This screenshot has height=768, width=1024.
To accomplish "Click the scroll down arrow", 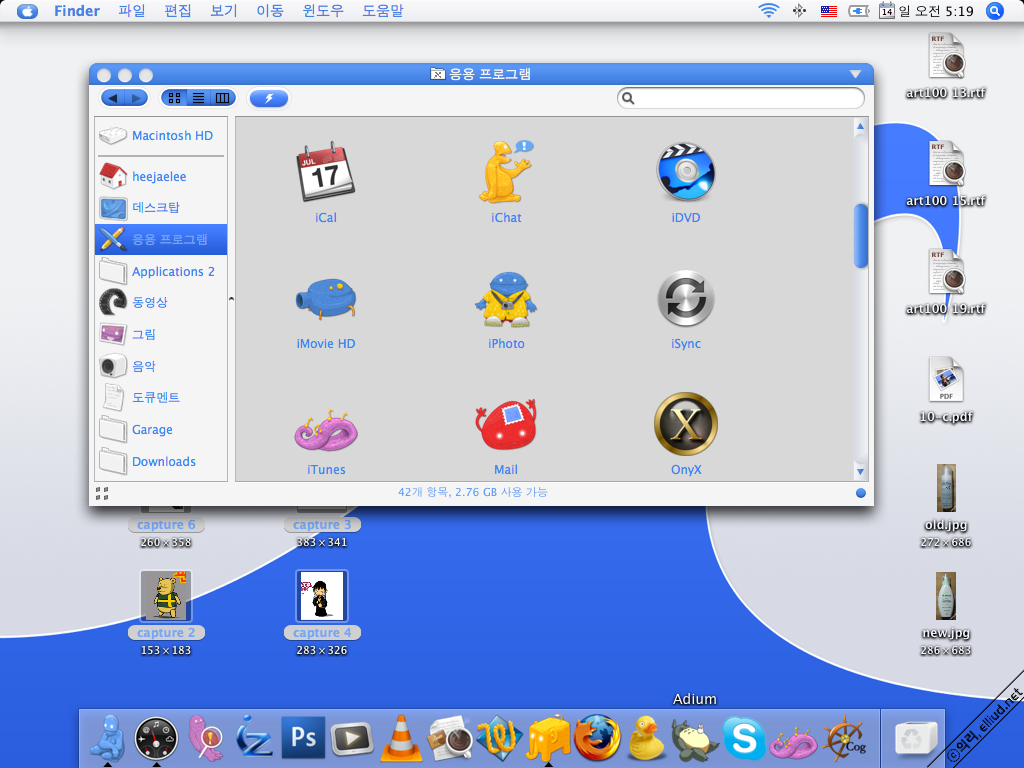I will [x=860, y=472].
